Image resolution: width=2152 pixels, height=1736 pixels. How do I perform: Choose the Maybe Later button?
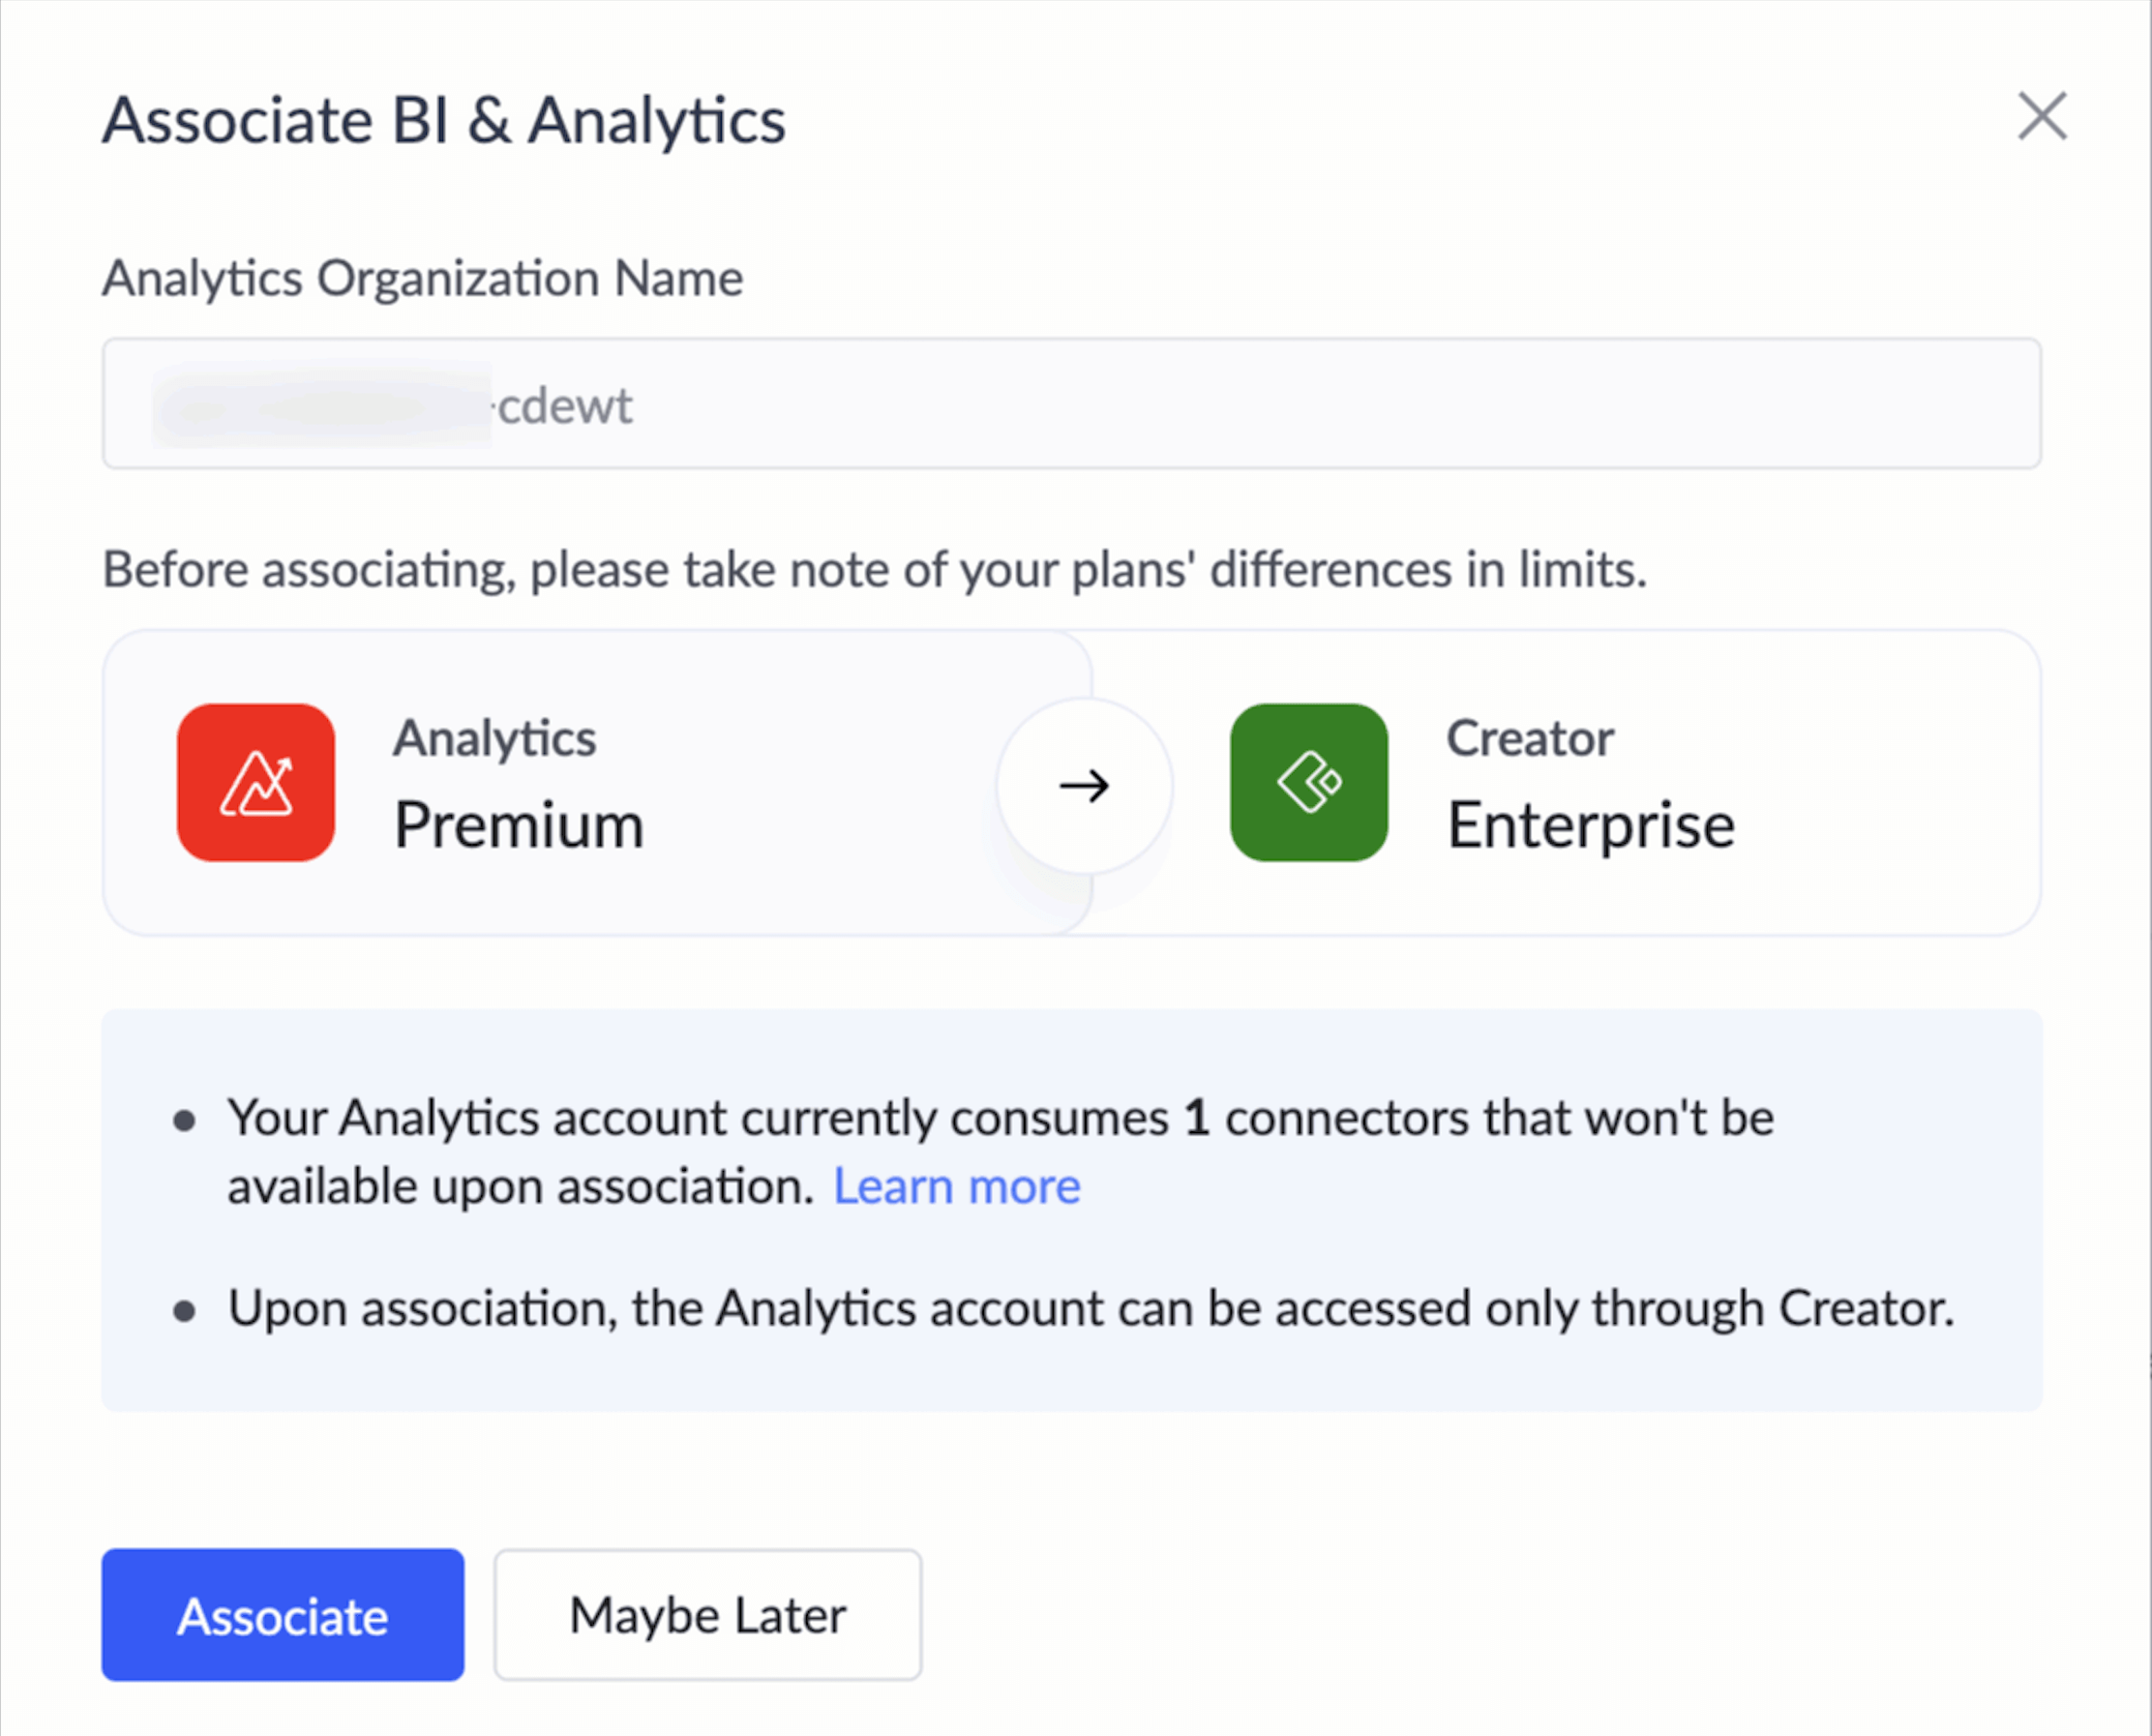pyautogui.click(x=707, y=1615)
